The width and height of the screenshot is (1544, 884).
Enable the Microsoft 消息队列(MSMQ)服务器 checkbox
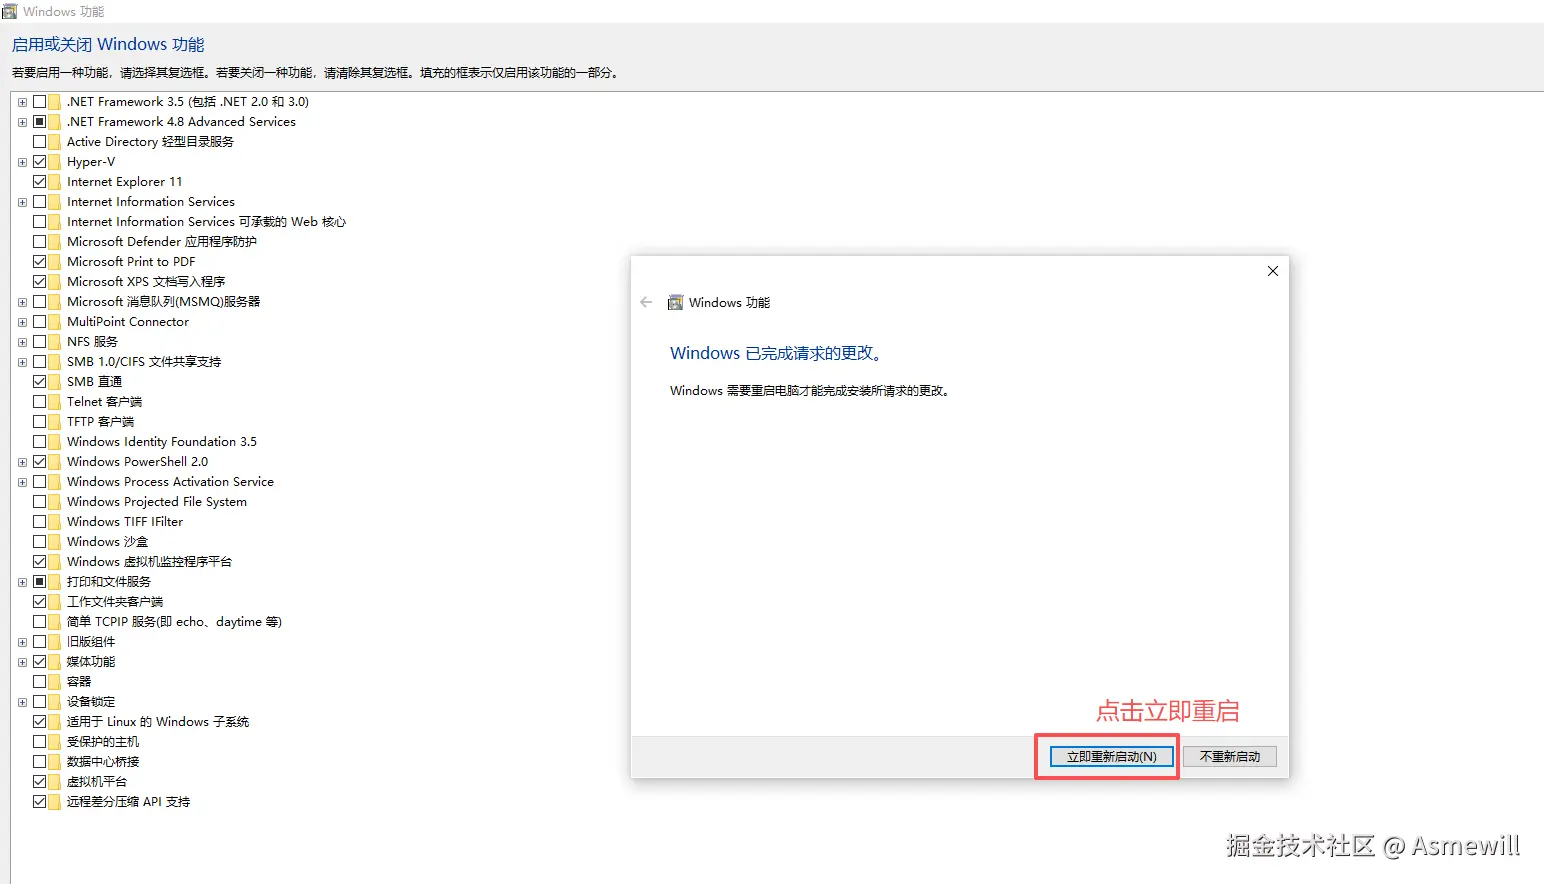[x=40, y=302]
